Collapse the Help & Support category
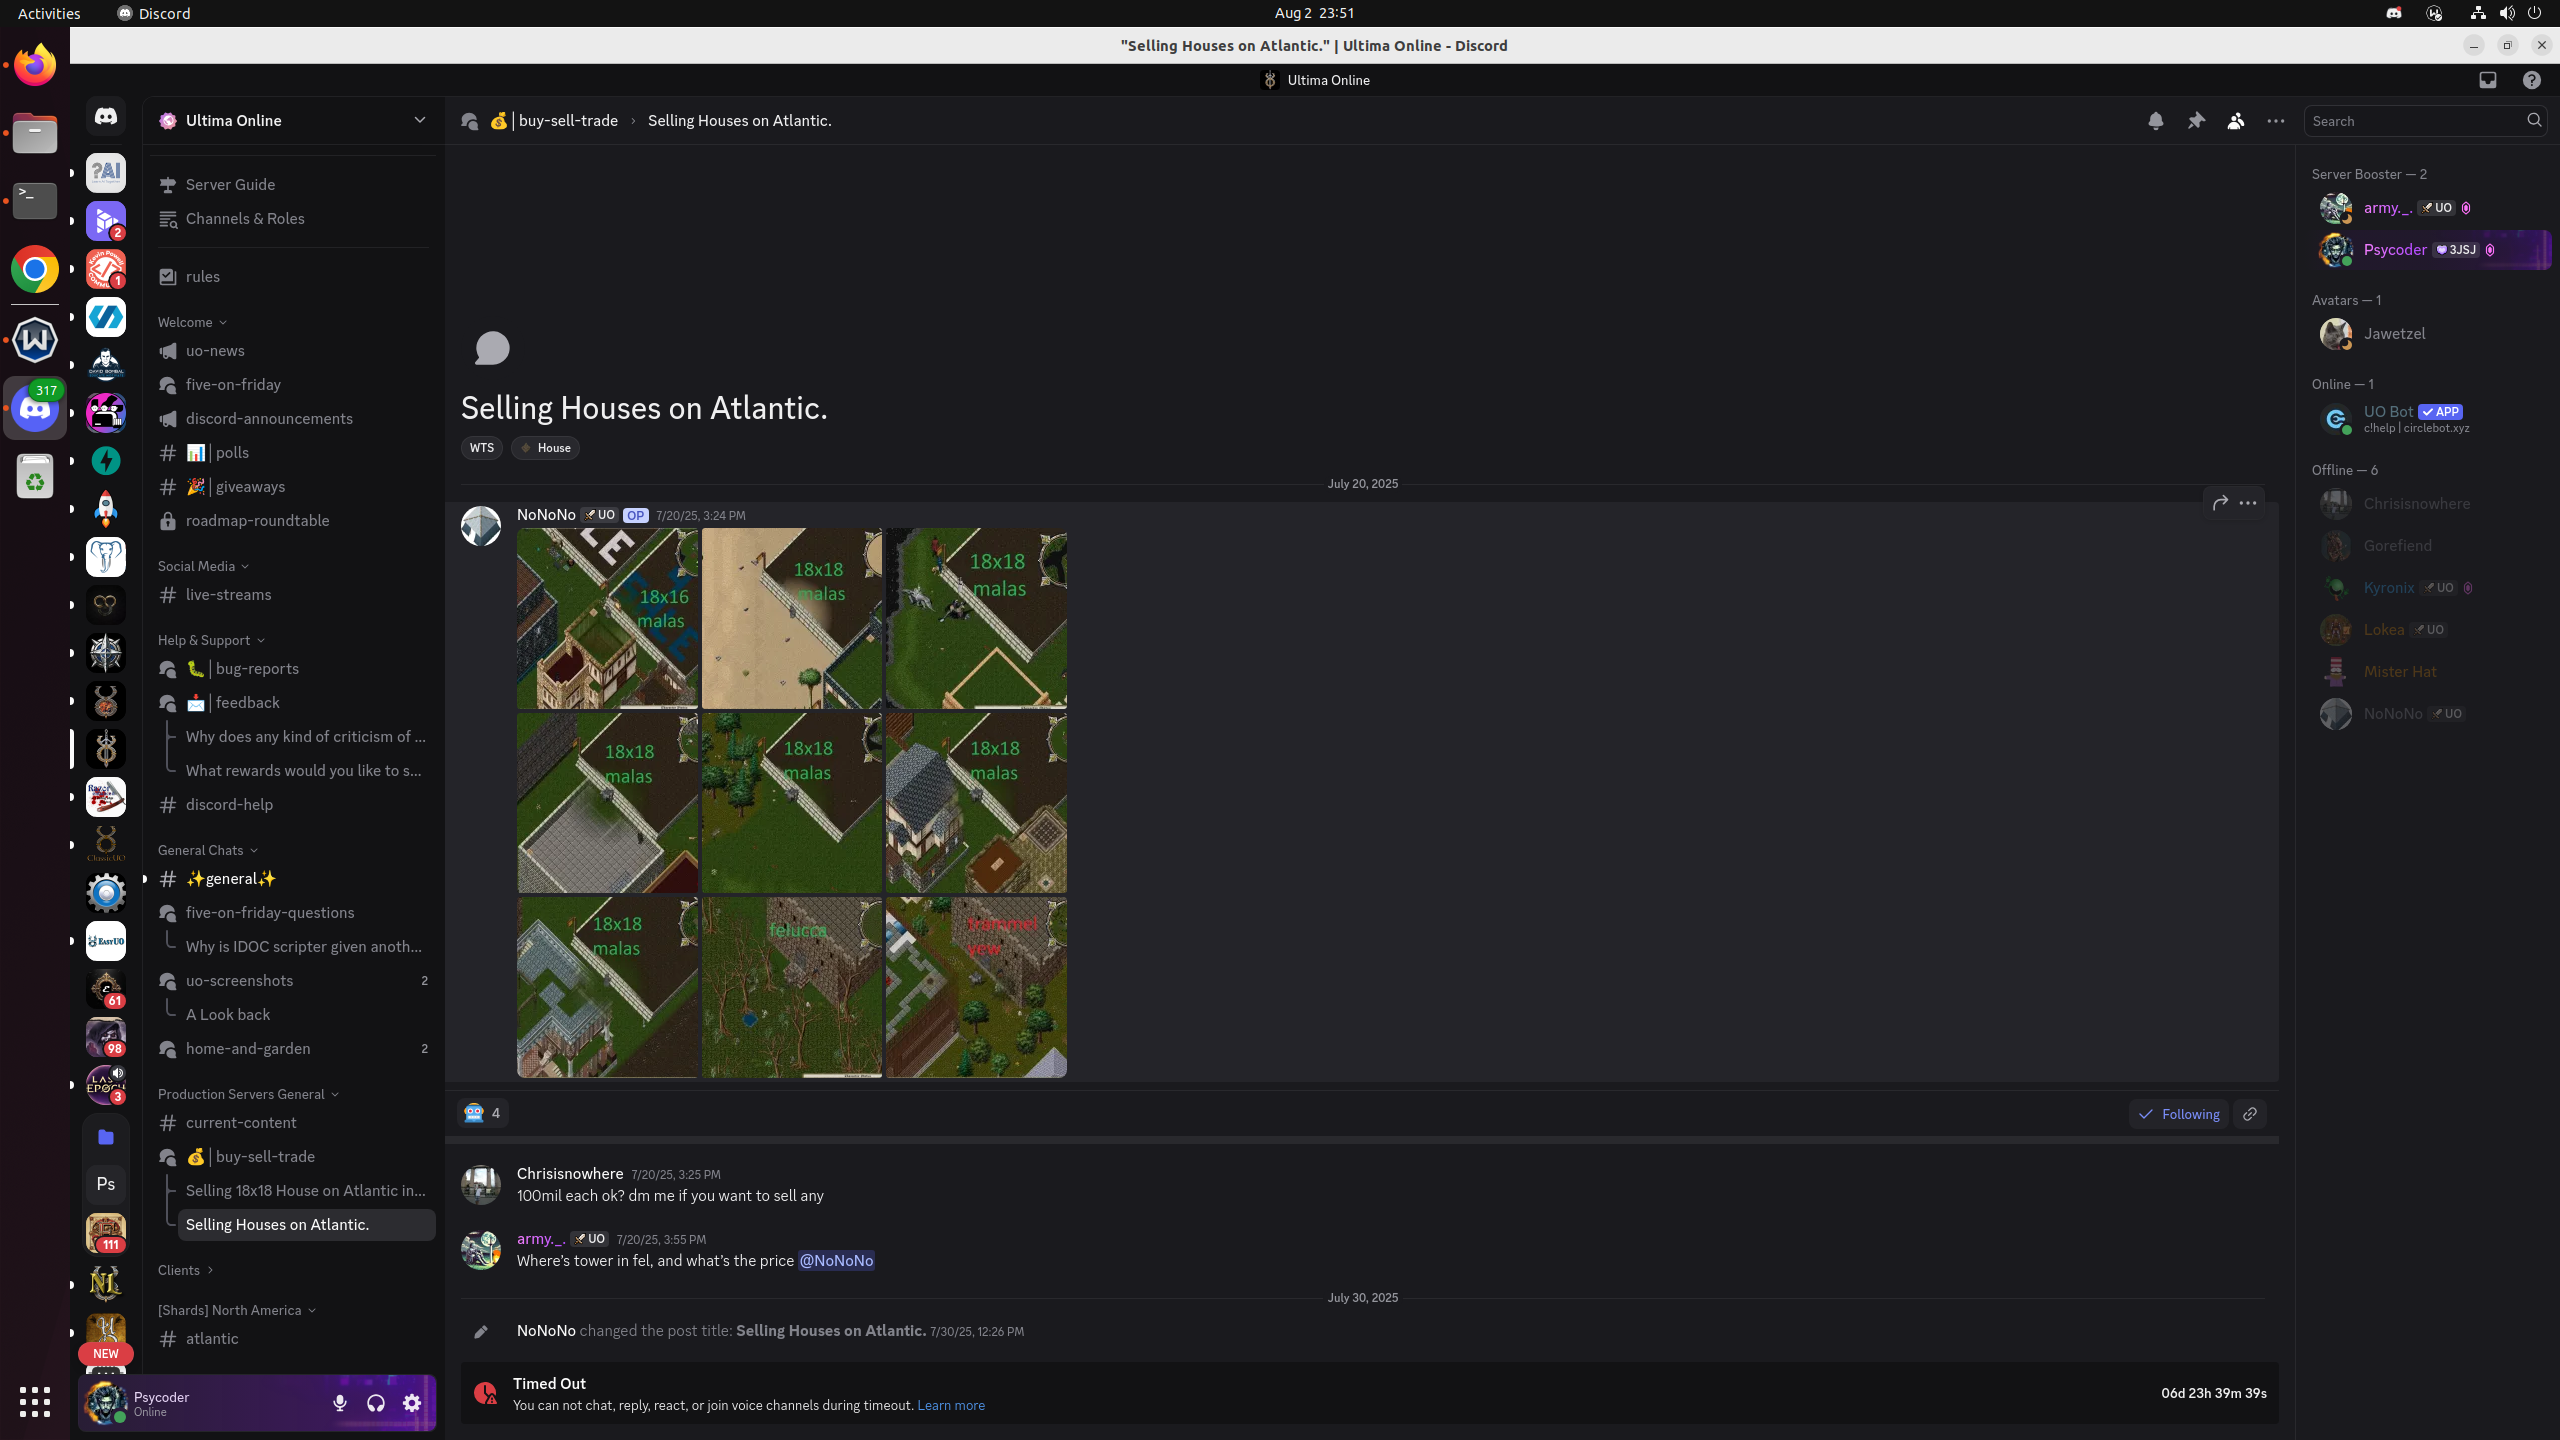2560x1440 pixels. coord(211,640)
